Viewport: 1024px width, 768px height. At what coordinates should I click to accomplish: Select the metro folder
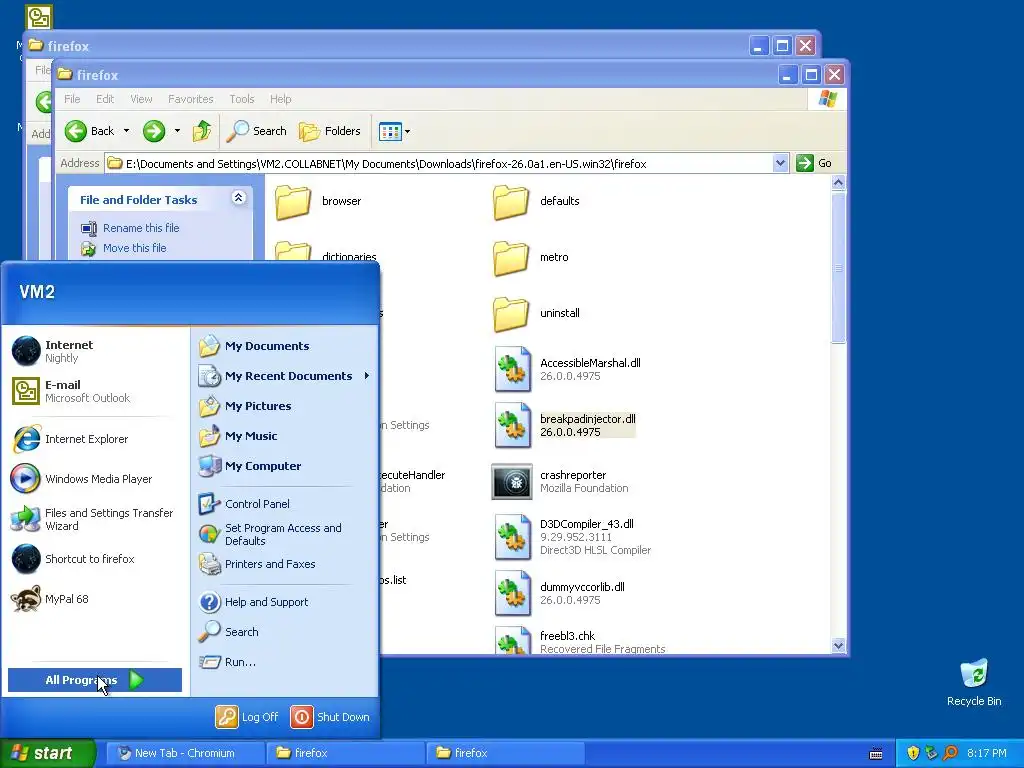[531, 257]
